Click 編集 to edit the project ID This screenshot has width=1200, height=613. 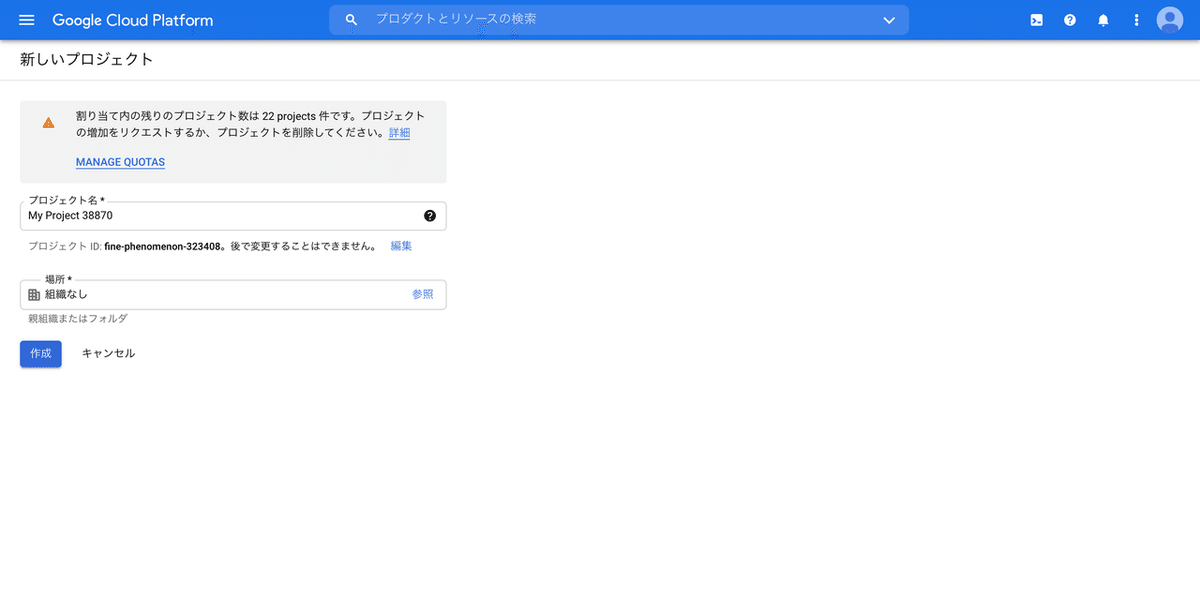click(400, 245)
